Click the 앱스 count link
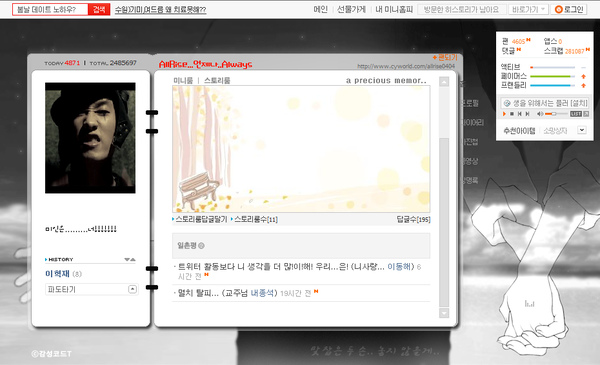The height and width of the screenshot is (365, 600). click(x=560, y=42)
